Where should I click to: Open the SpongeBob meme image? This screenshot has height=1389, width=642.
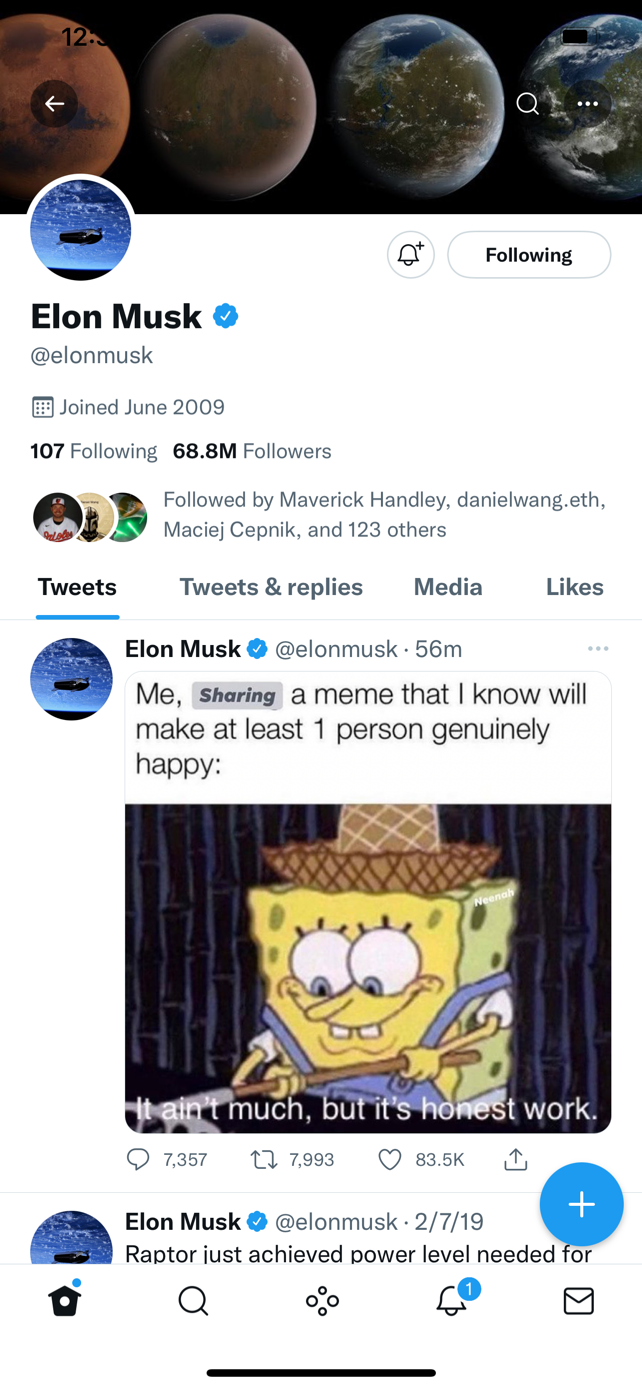(x=368, y=967)
